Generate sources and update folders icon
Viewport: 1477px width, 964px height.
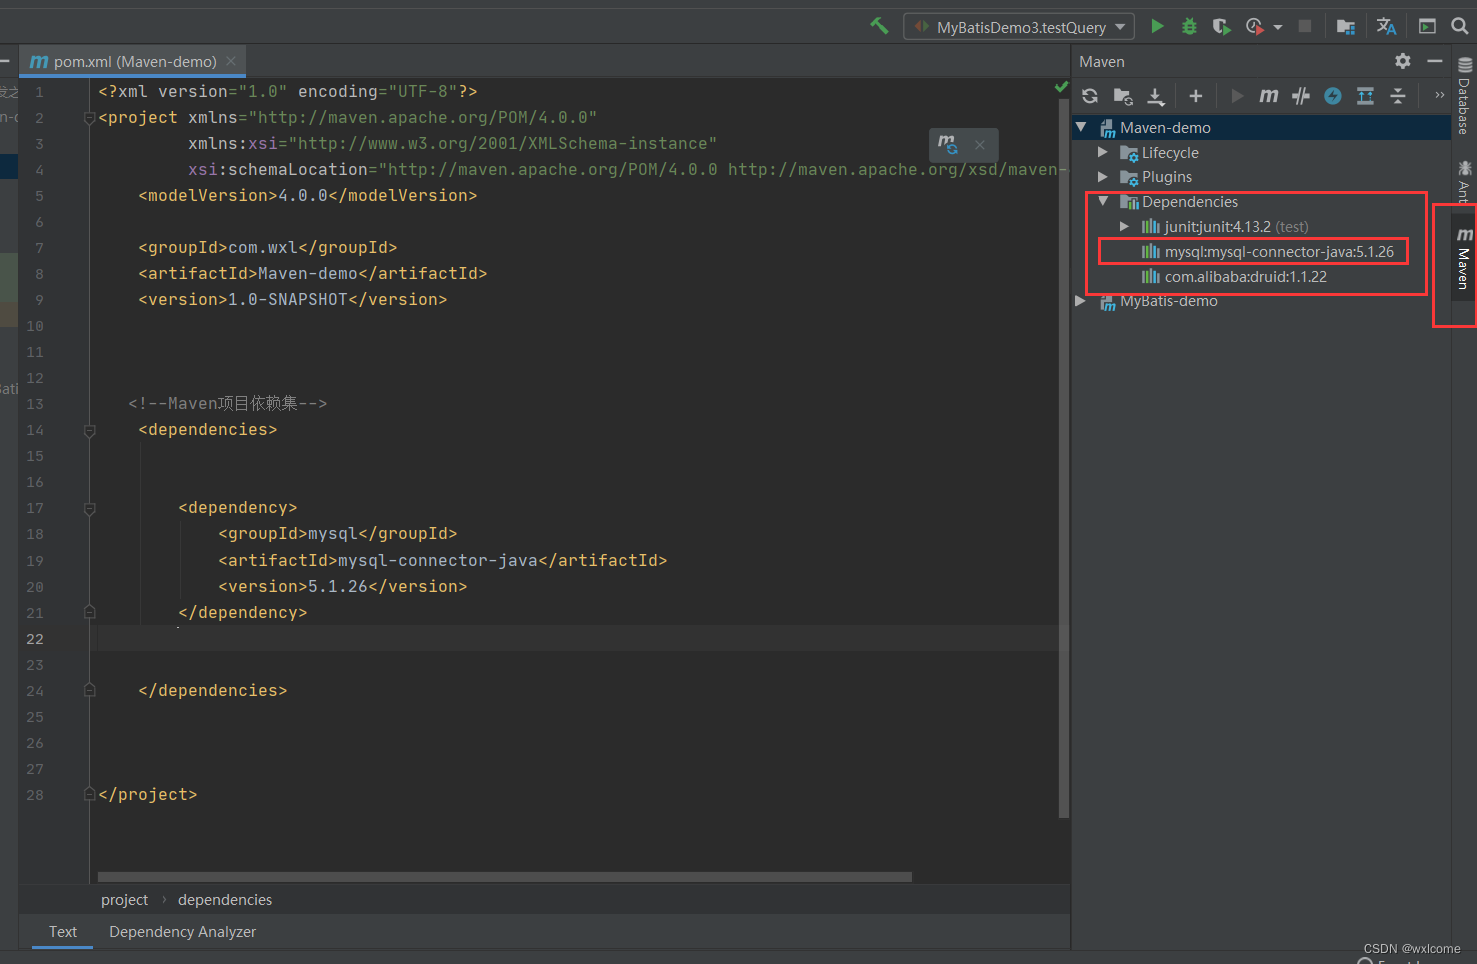click(x=1123, y=96)
